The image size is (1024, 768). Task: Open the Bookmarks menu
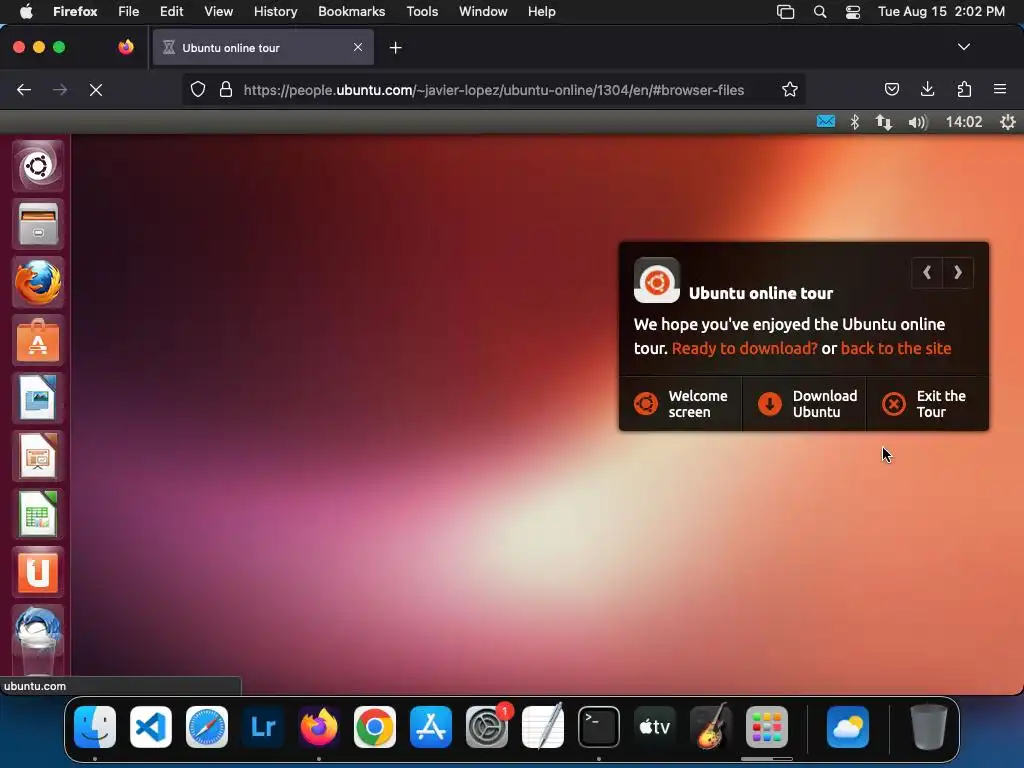351,12
